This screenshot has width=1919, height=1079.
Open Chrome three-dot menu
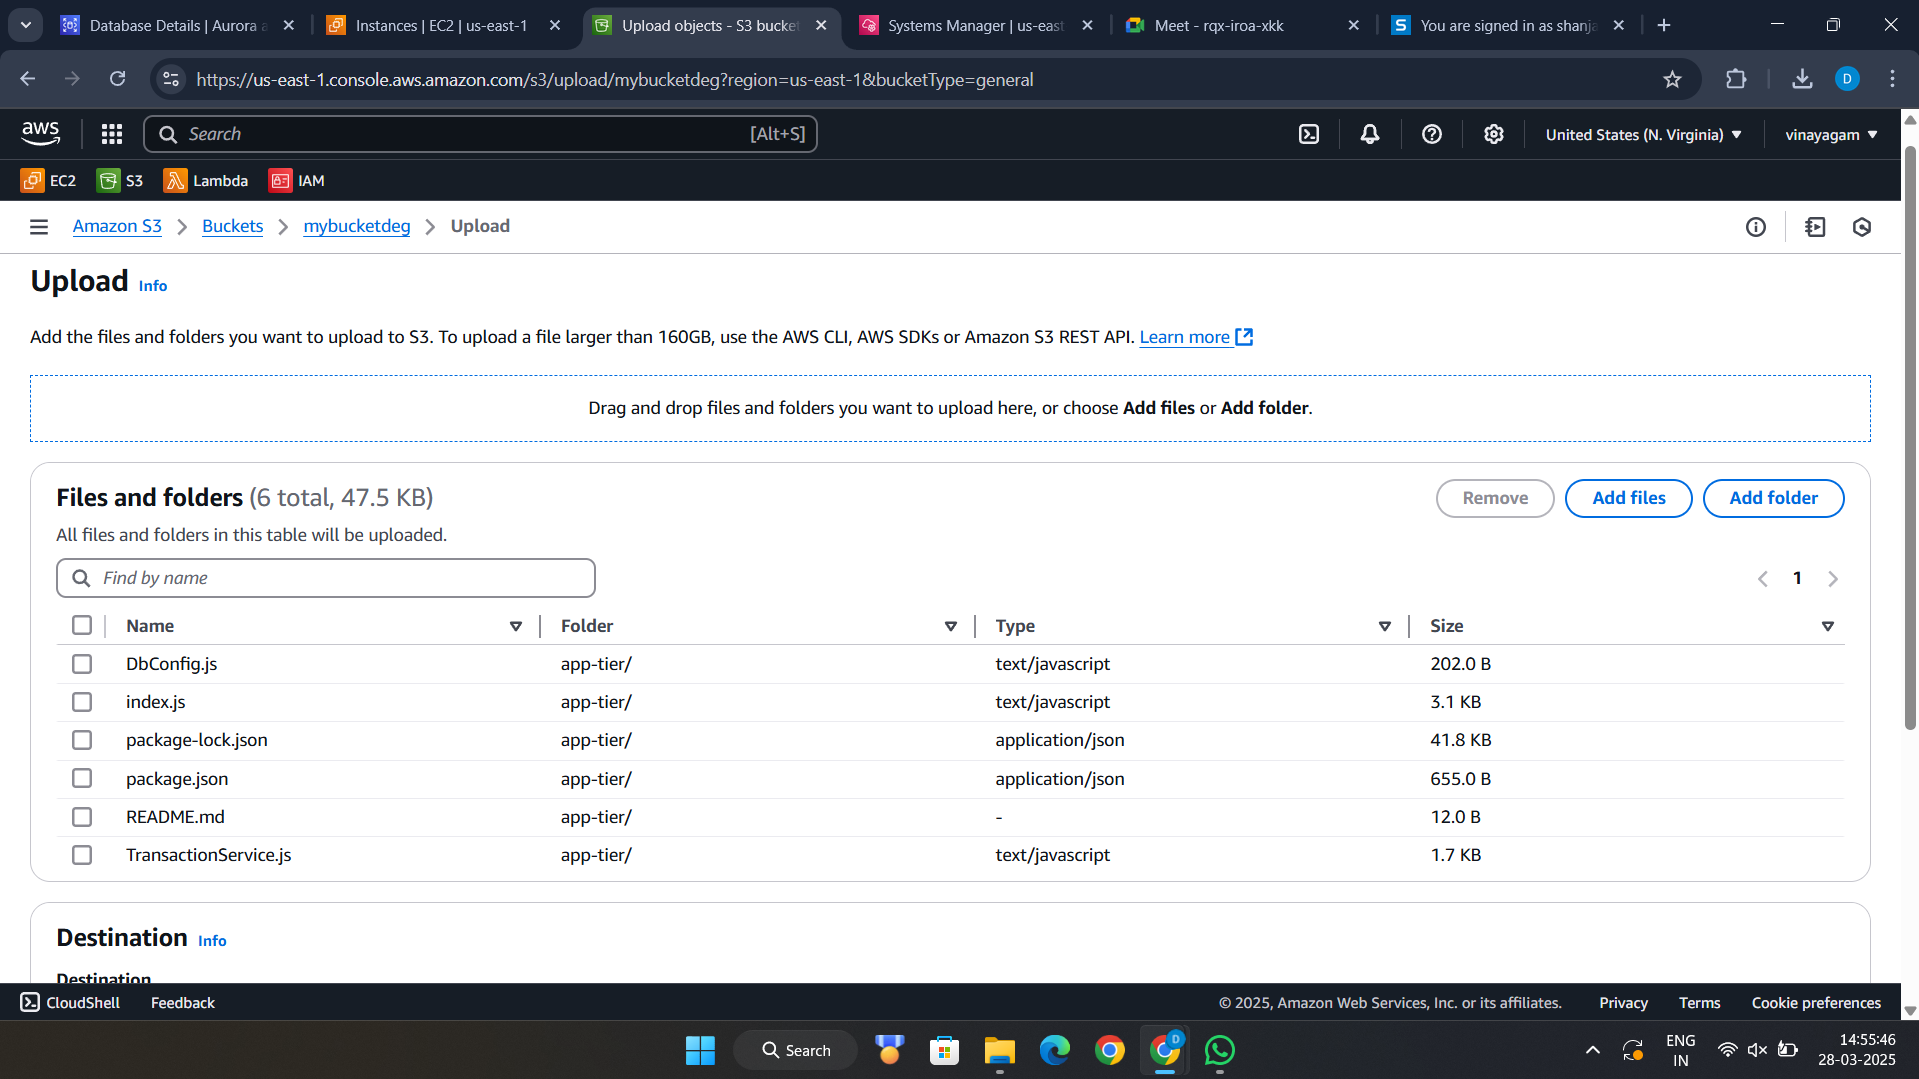point(1892,79)
